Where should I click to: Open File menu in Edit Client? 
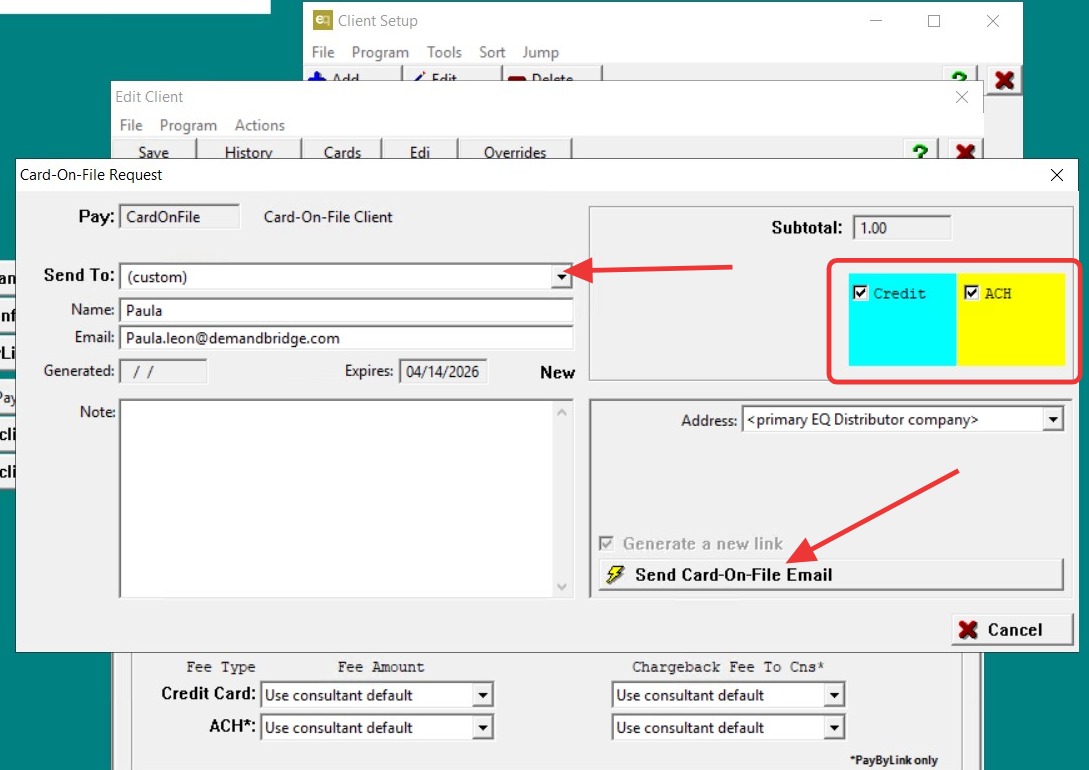pyautogui.click(x=131, y=125)
